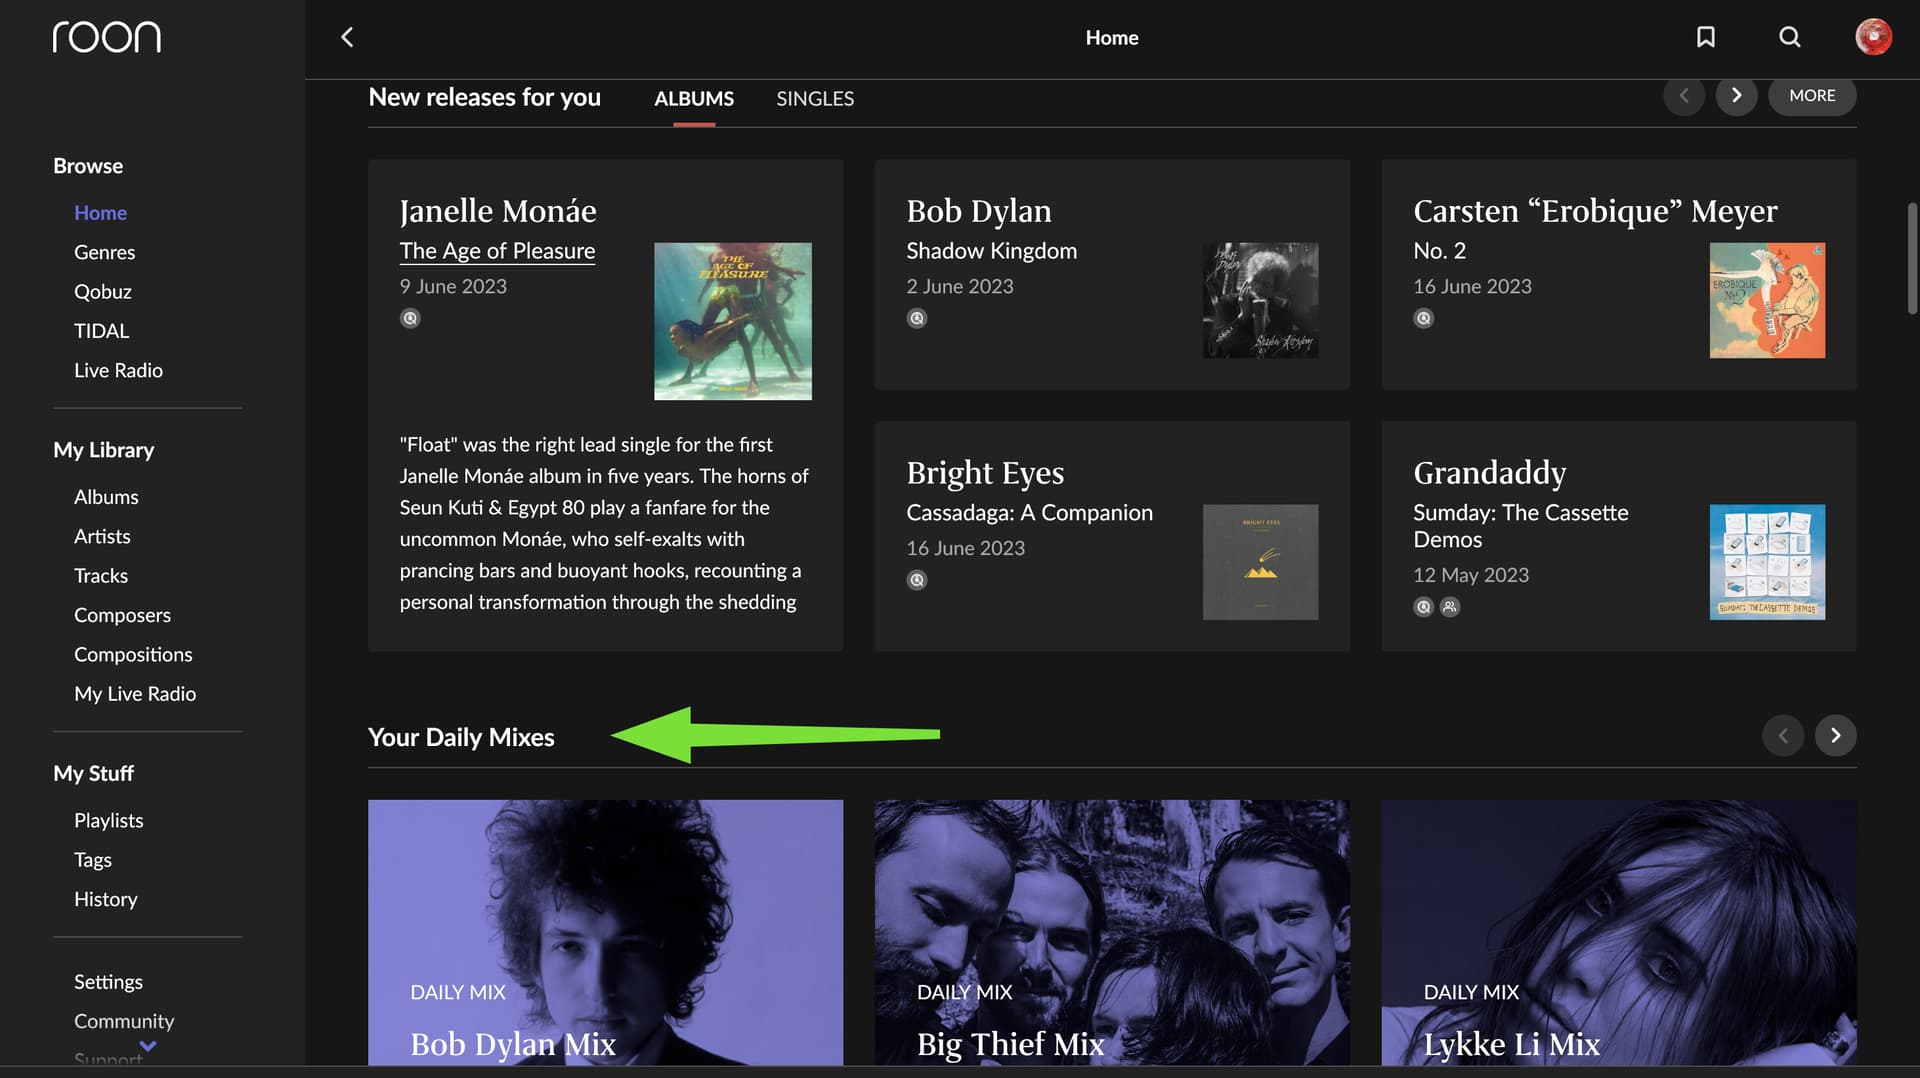Switch to the SINGLES tab
The height and width of the screenshot is (1078, 1920).
(x=814, y=99)
